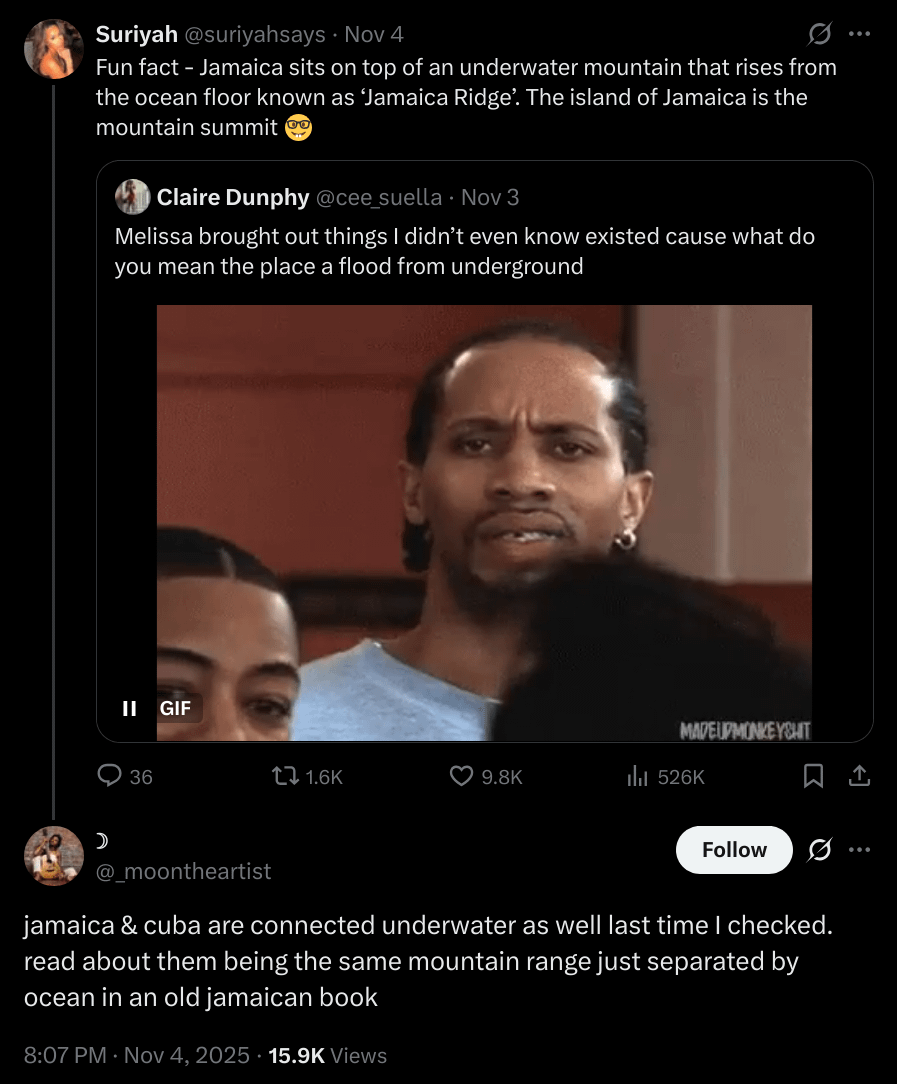The width and height of the screenshot is (897, 1084).
Task: Open the more options menu on Suriyah's post
Action: pyautogui.click(x=859, y=35)
